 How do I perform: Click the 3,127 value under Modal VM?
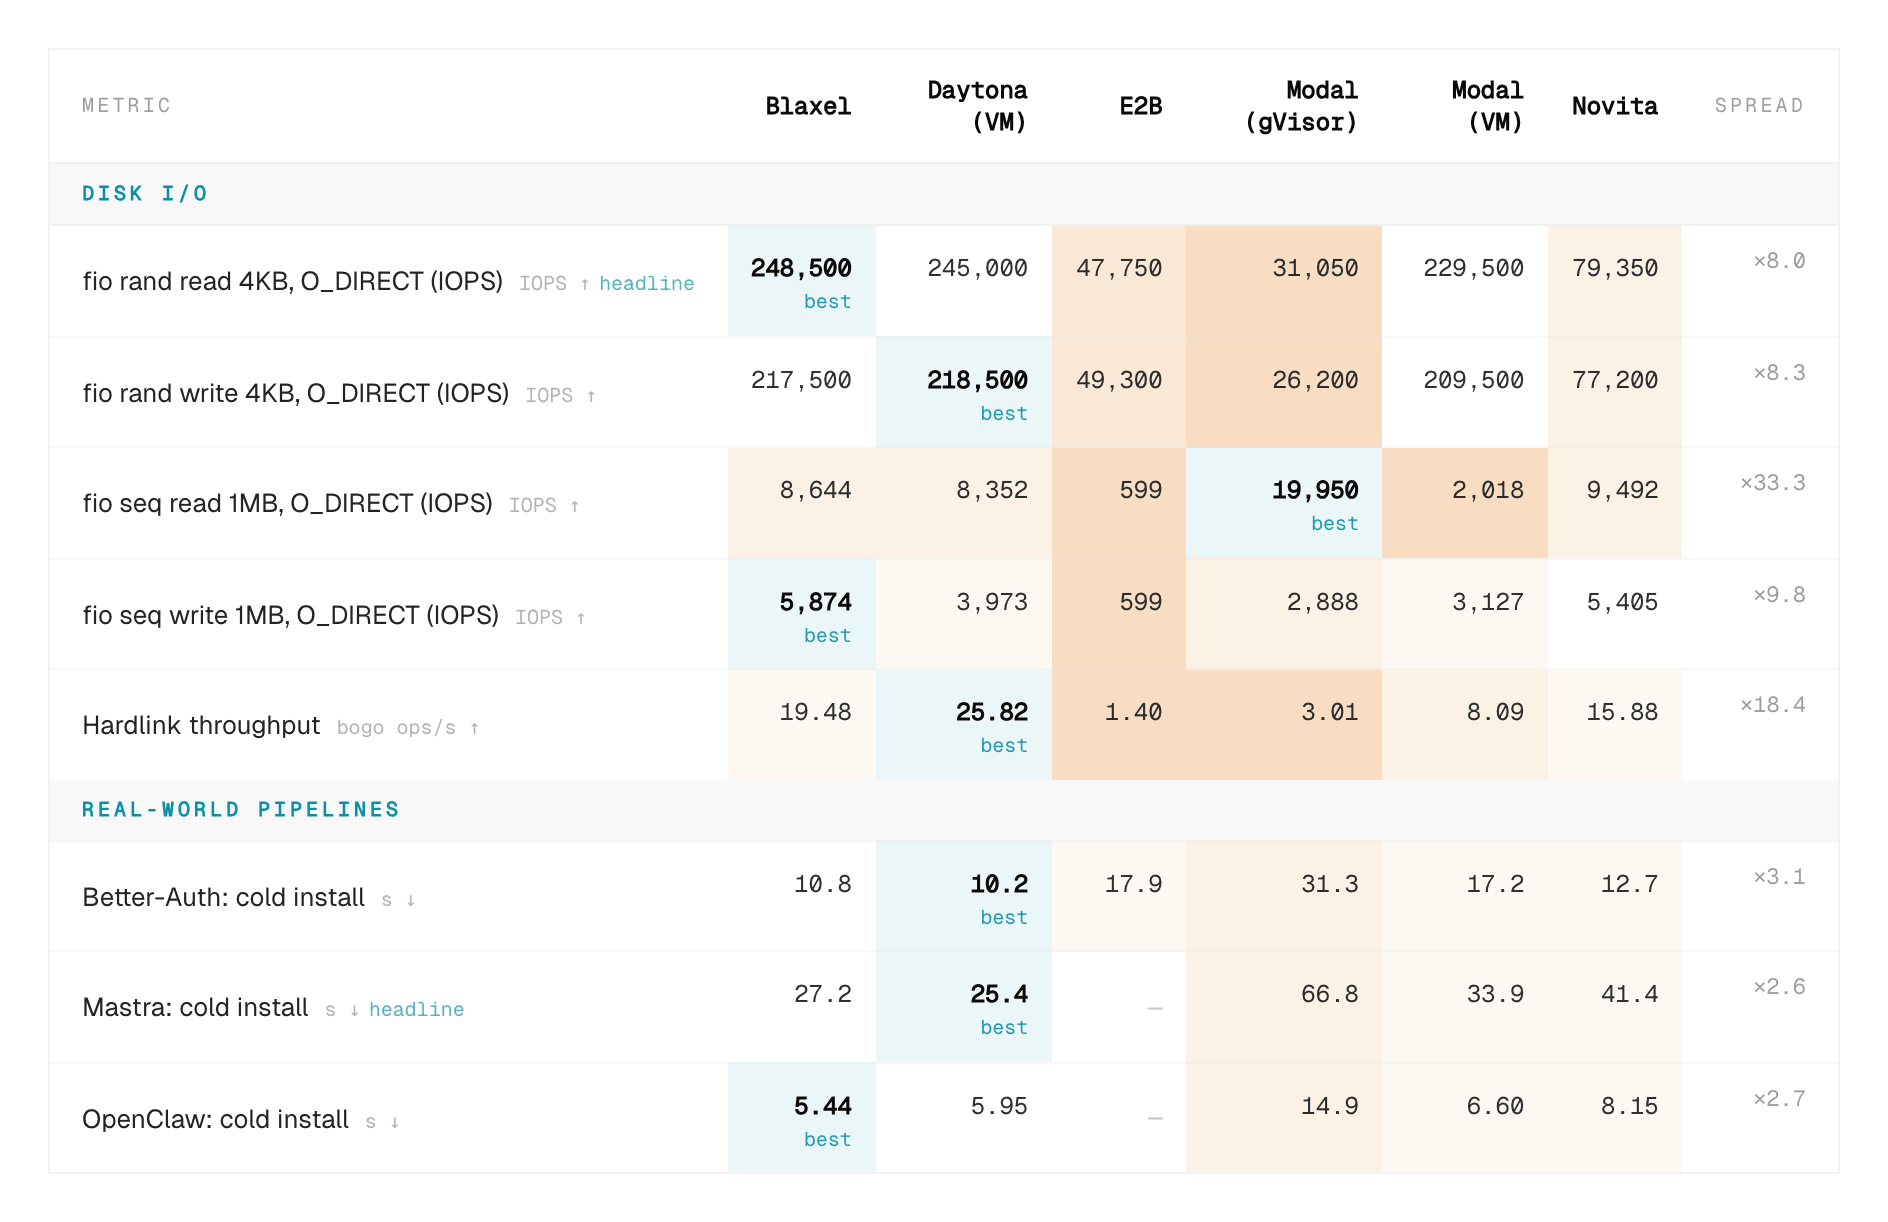tap(1488, 603)
